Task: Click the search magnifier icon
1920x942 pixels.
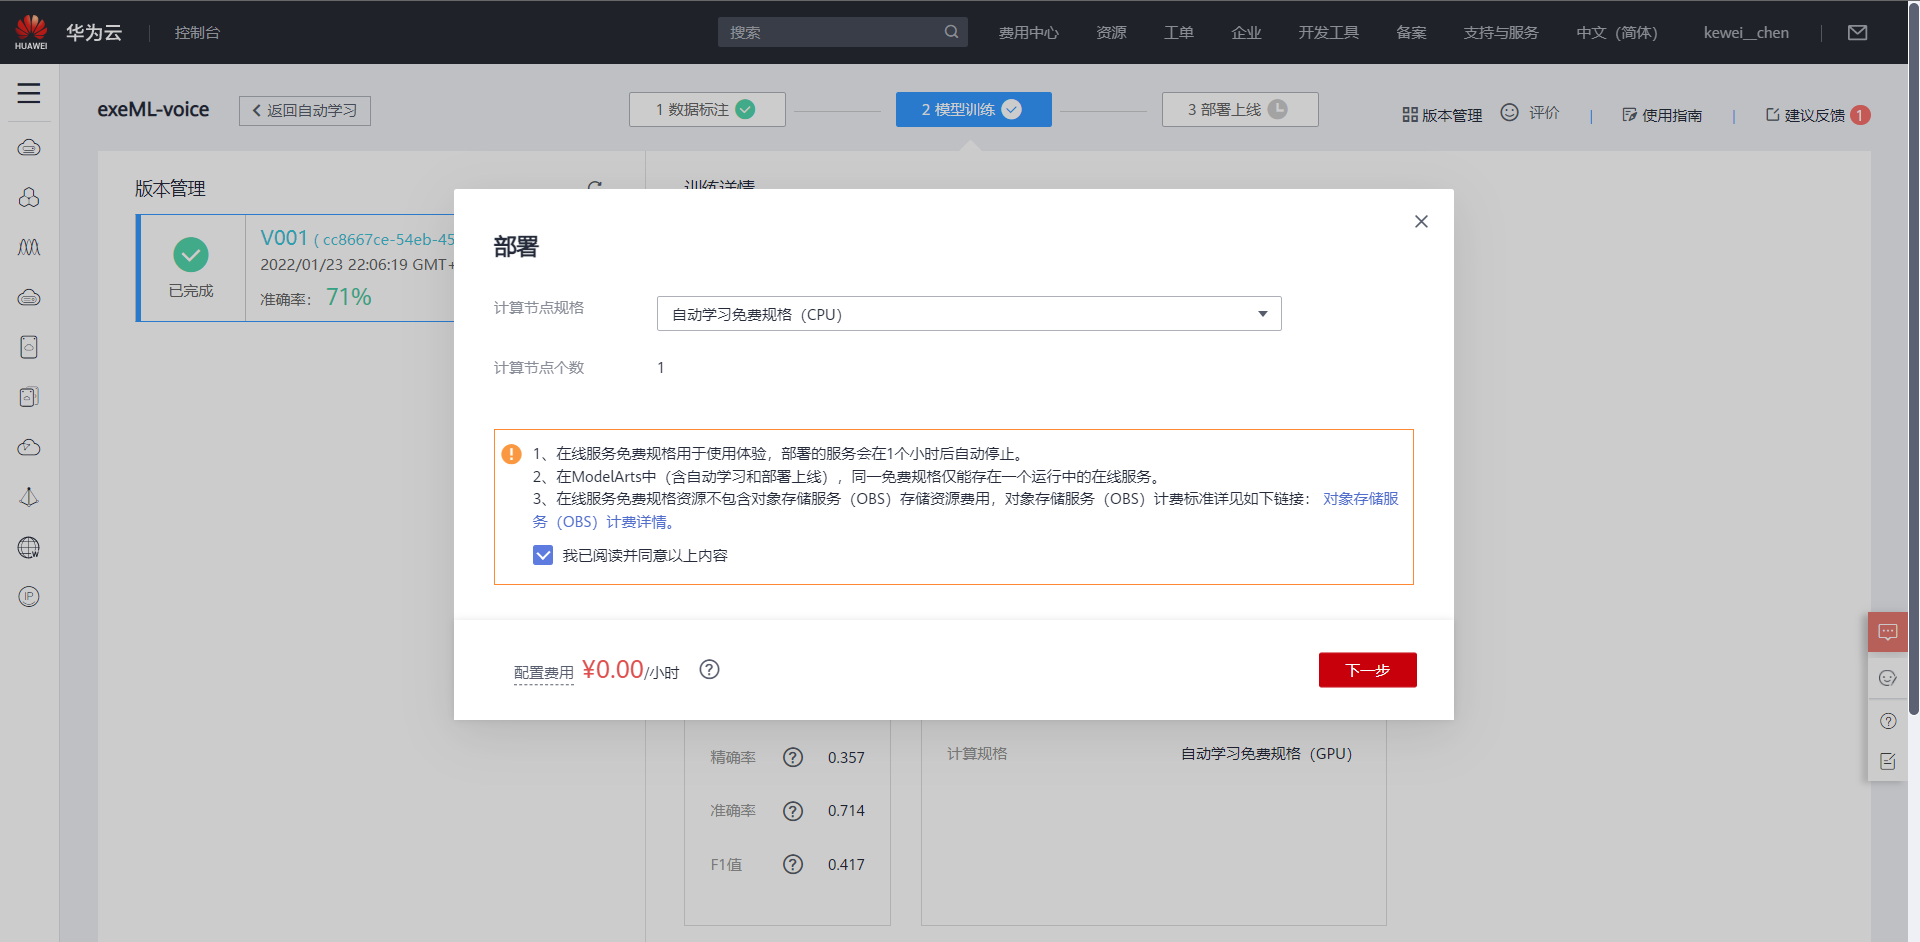Action: click(x=951, y=32)
